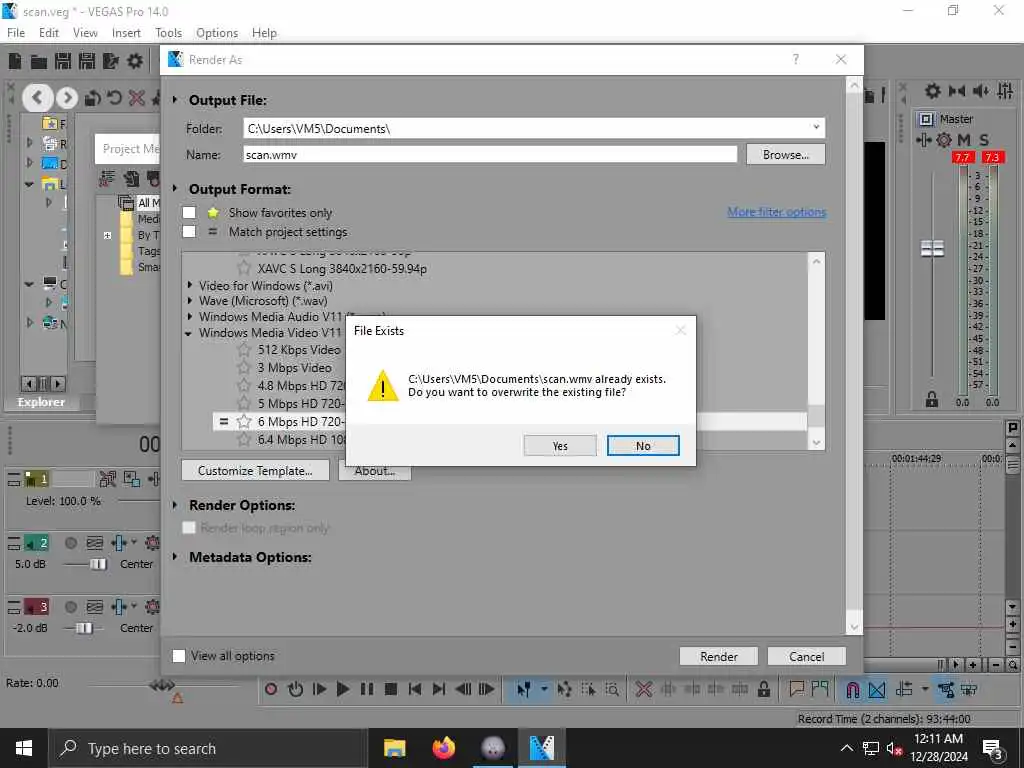Click the Master FX gear icon below Master

tap(944, 139)
